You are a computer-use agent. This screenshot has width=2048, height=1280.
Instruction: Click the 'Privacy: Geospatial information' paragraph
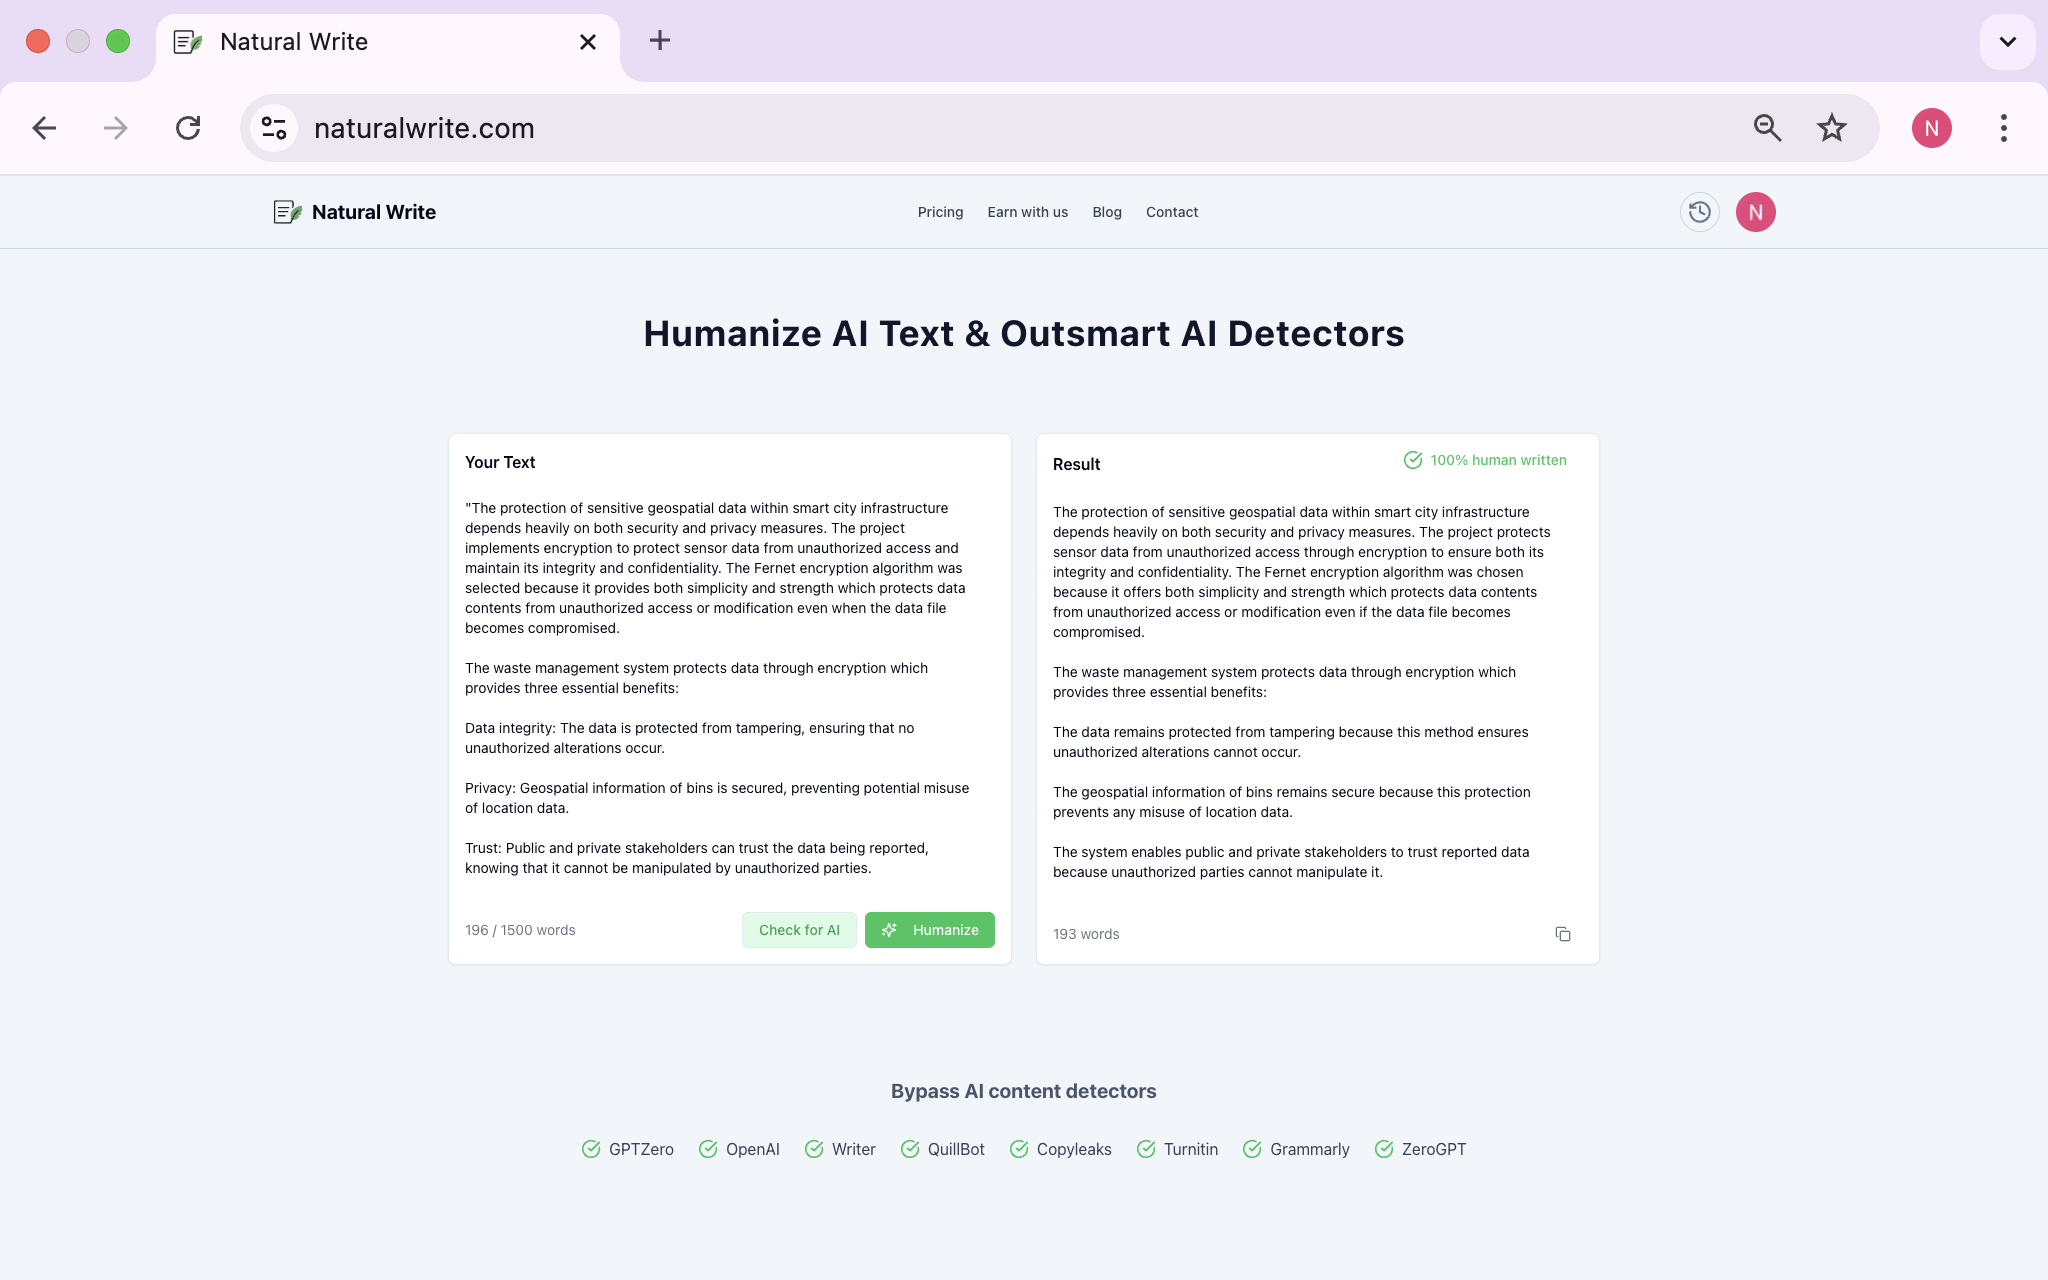[x=717, y=798]
